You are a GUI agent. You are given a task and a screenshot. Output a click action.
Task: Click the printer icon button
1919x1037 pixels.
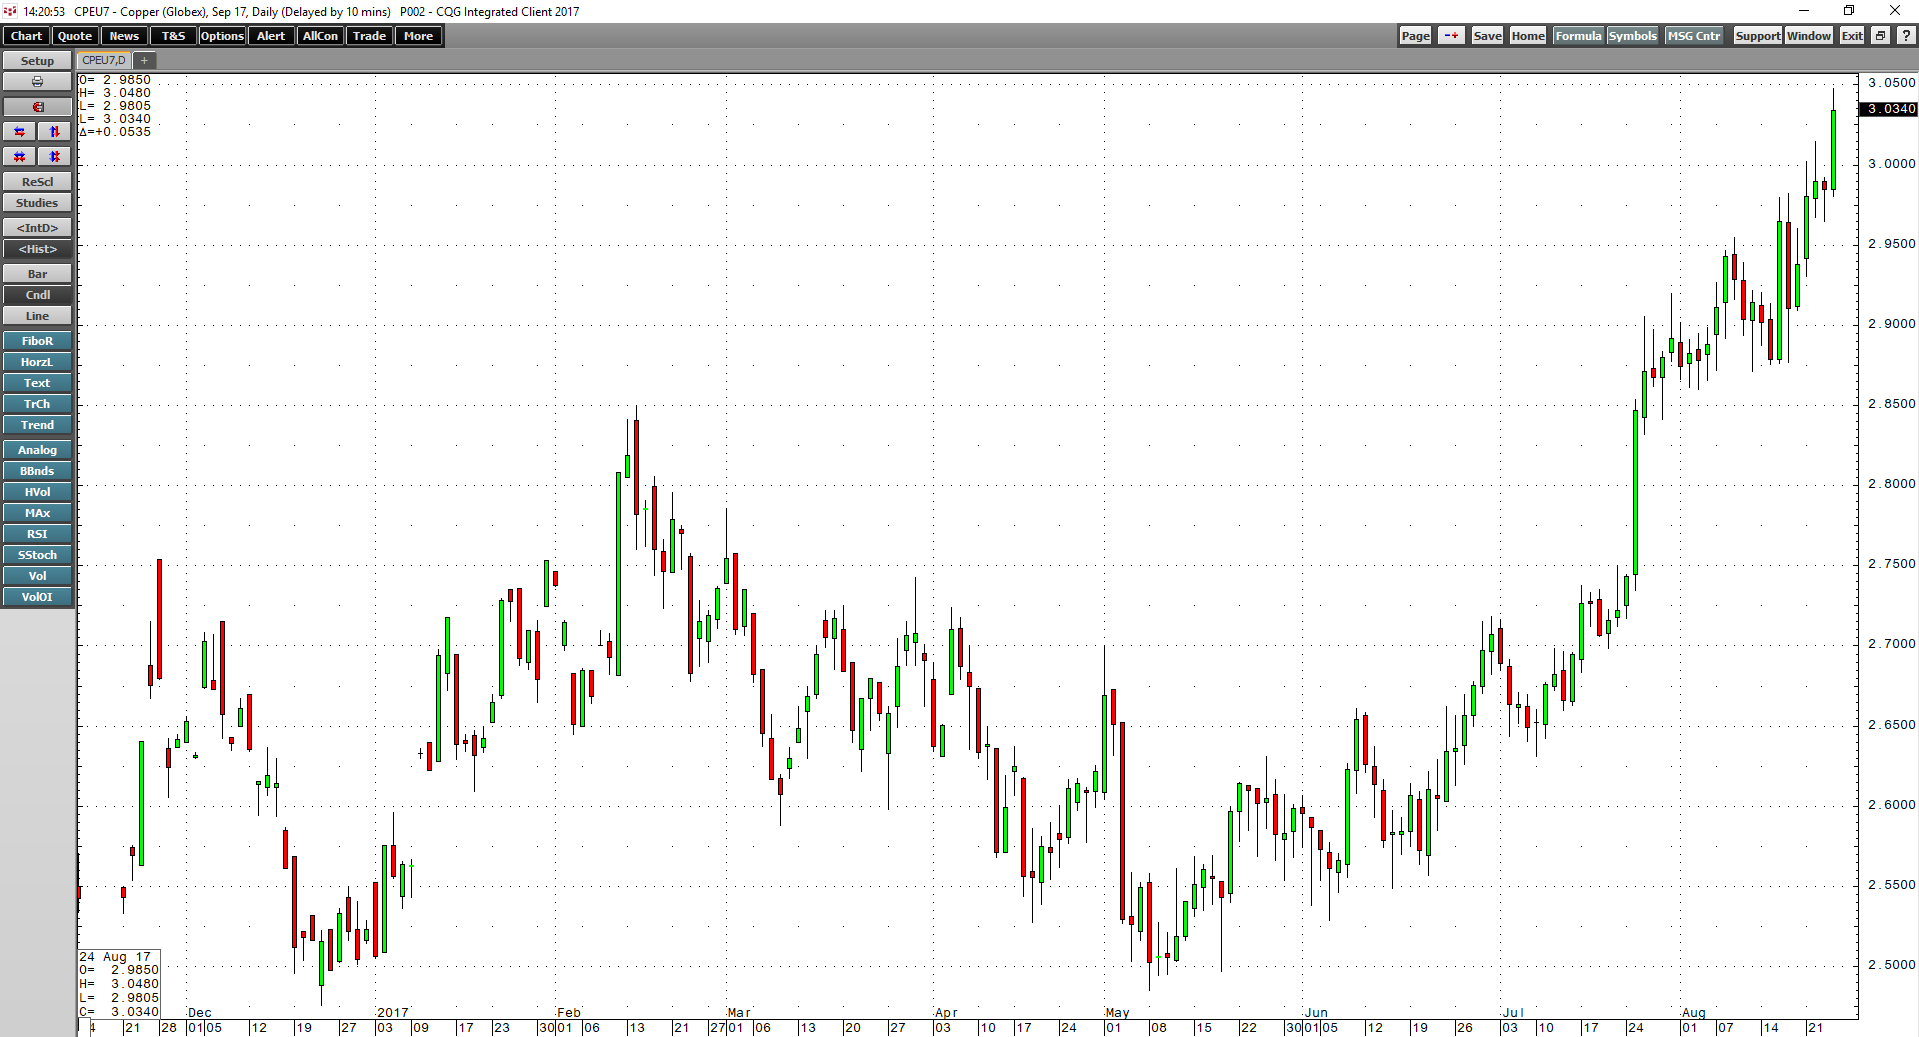click(37, 82)
